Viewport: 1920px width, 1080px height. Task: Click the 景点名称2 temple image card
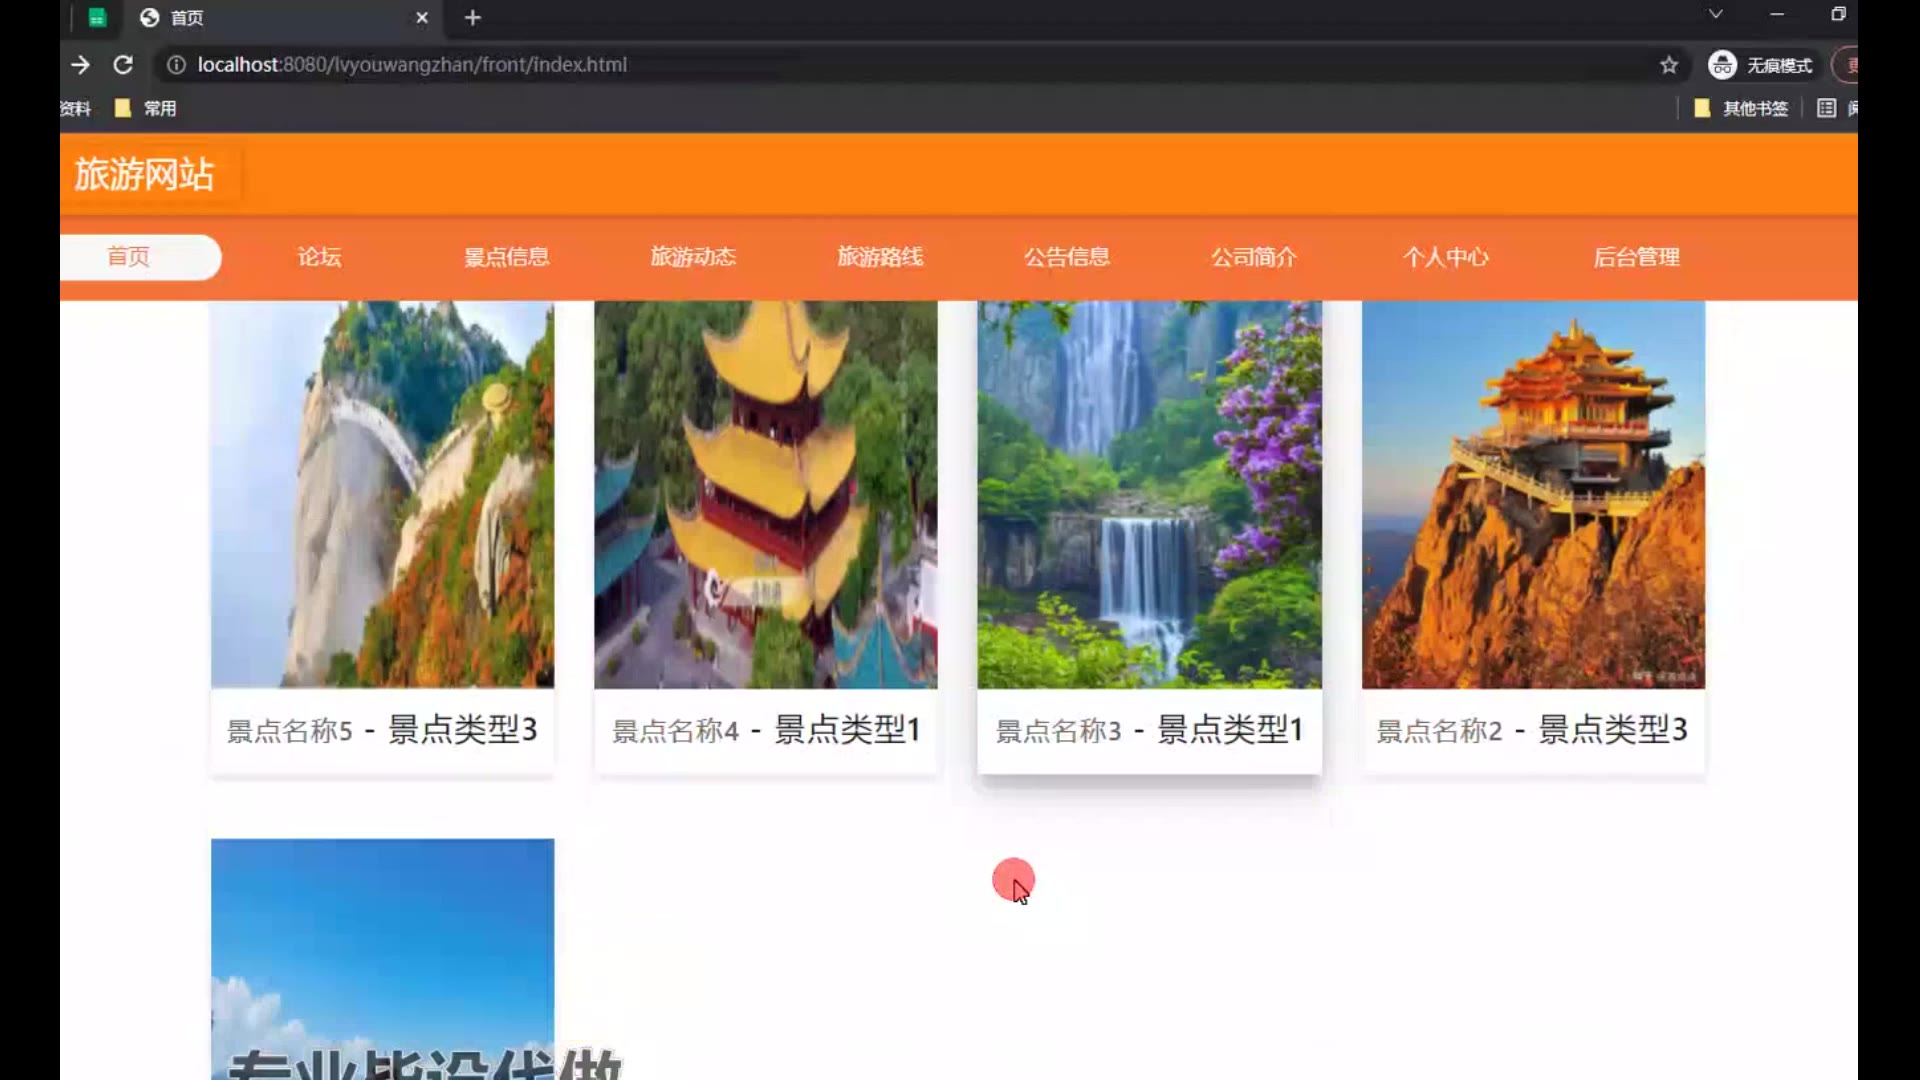[1533, 495]
